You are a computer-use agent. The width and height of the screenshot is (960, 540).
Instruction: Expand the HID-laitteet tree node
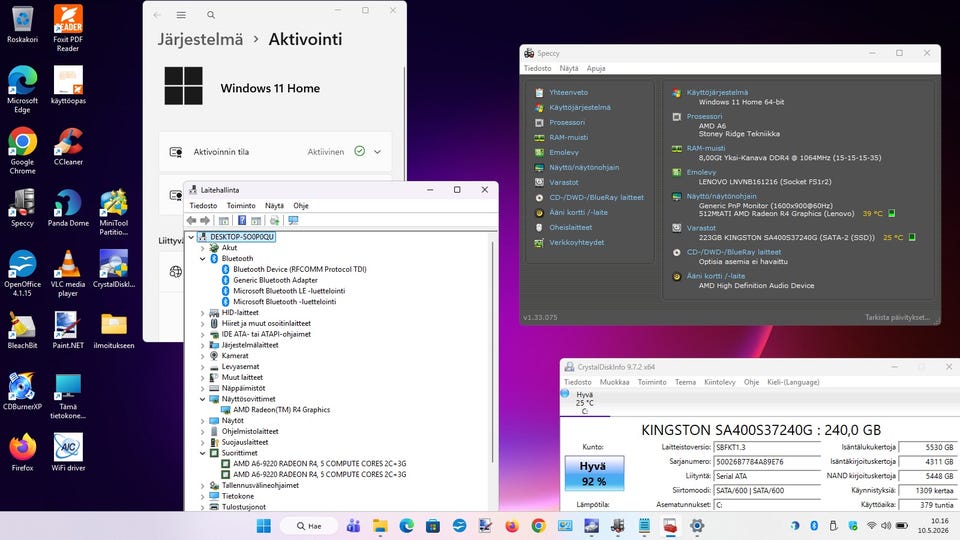203,313
